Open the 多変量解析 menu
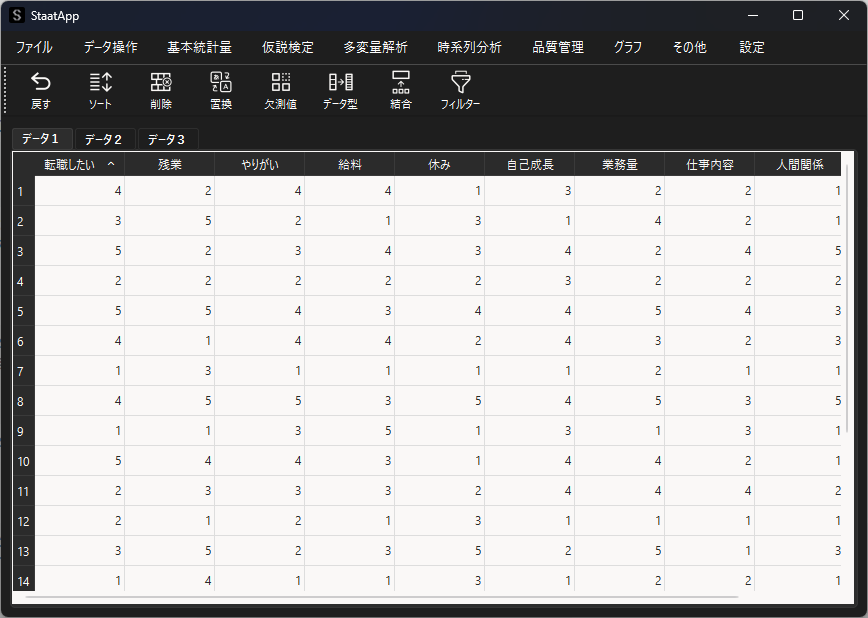Screen dimensions: 868x618 pyautogui.click(x=375, y=47)
